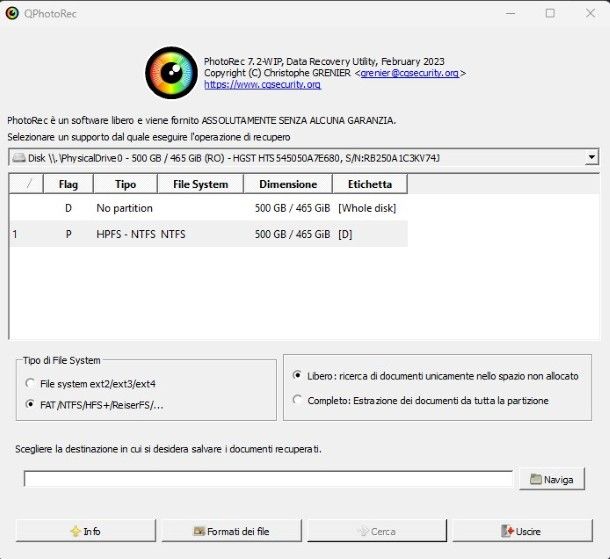610x559 pixels.
Task: Click the destination path input field
Action: (x=268, y=479)
